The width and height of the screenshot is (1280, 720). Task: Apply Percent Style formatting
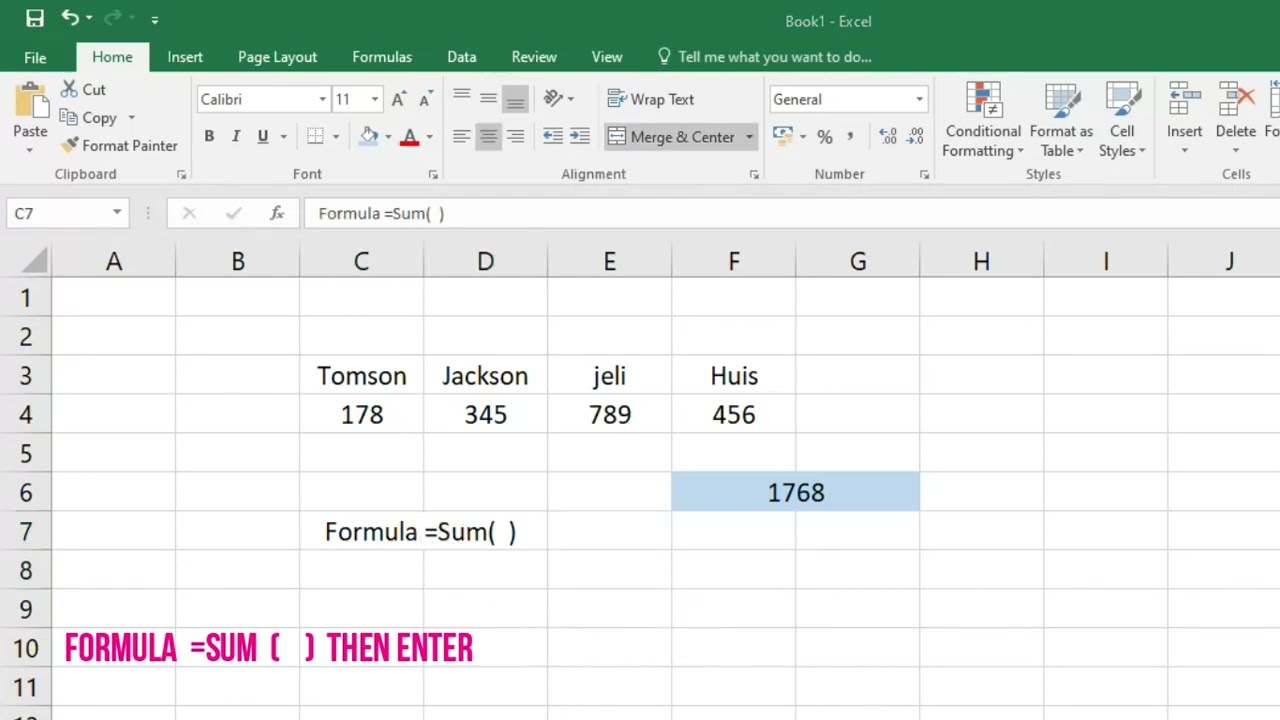(x=824, y=137)
